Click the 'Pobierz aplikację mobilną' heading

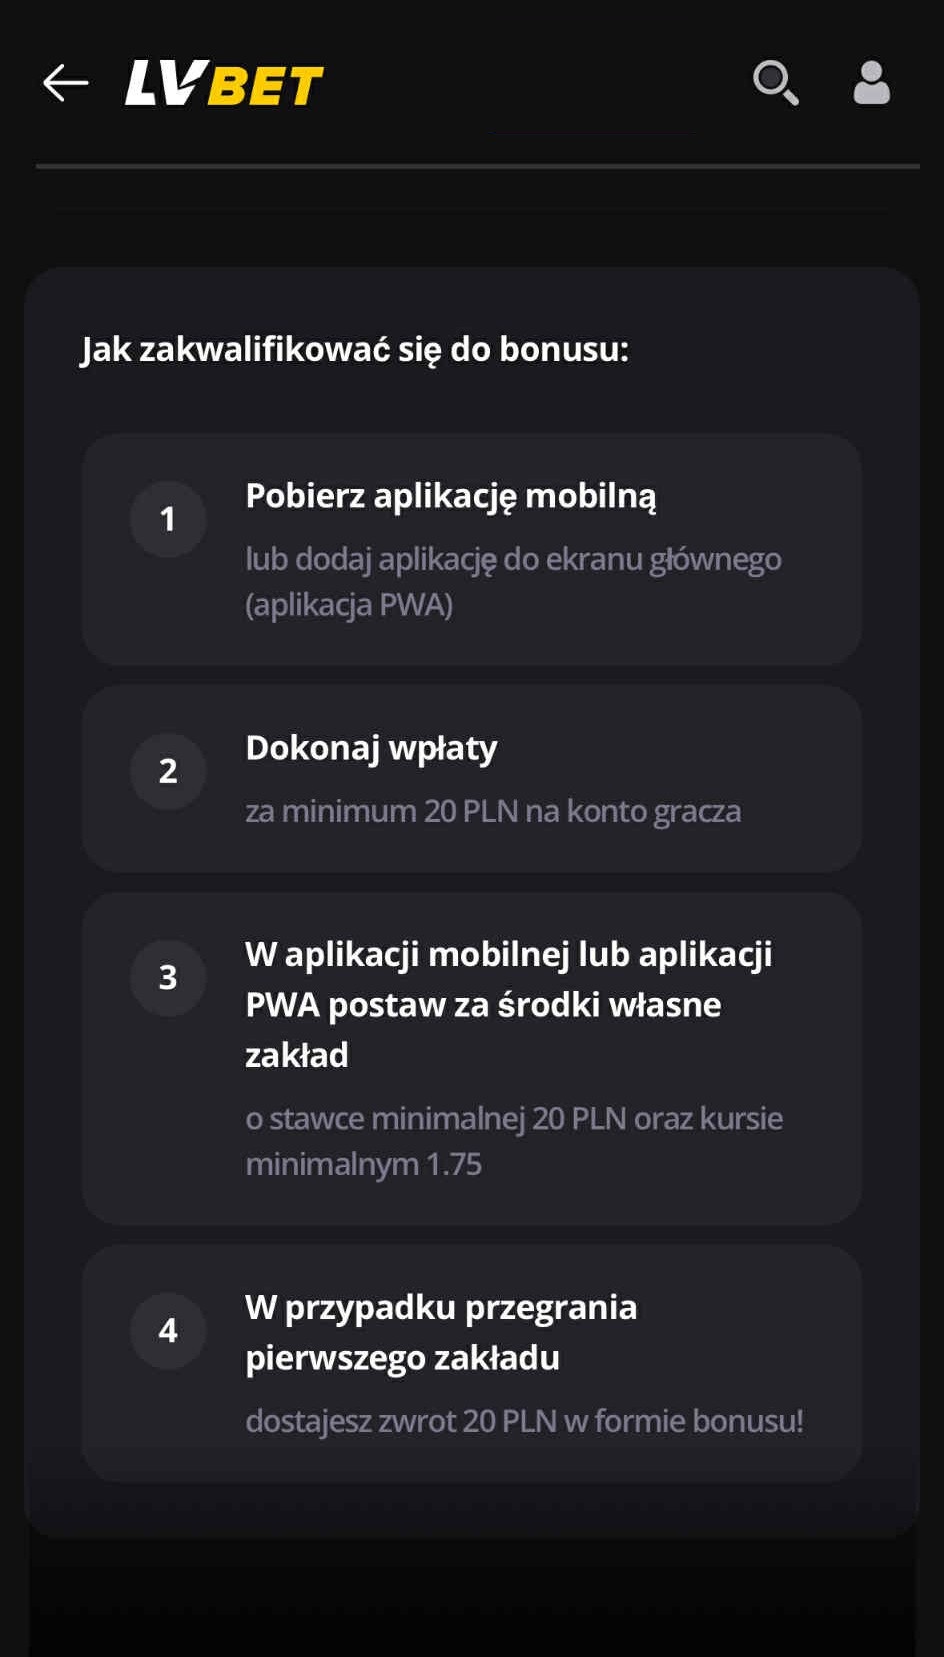[451, 497]
